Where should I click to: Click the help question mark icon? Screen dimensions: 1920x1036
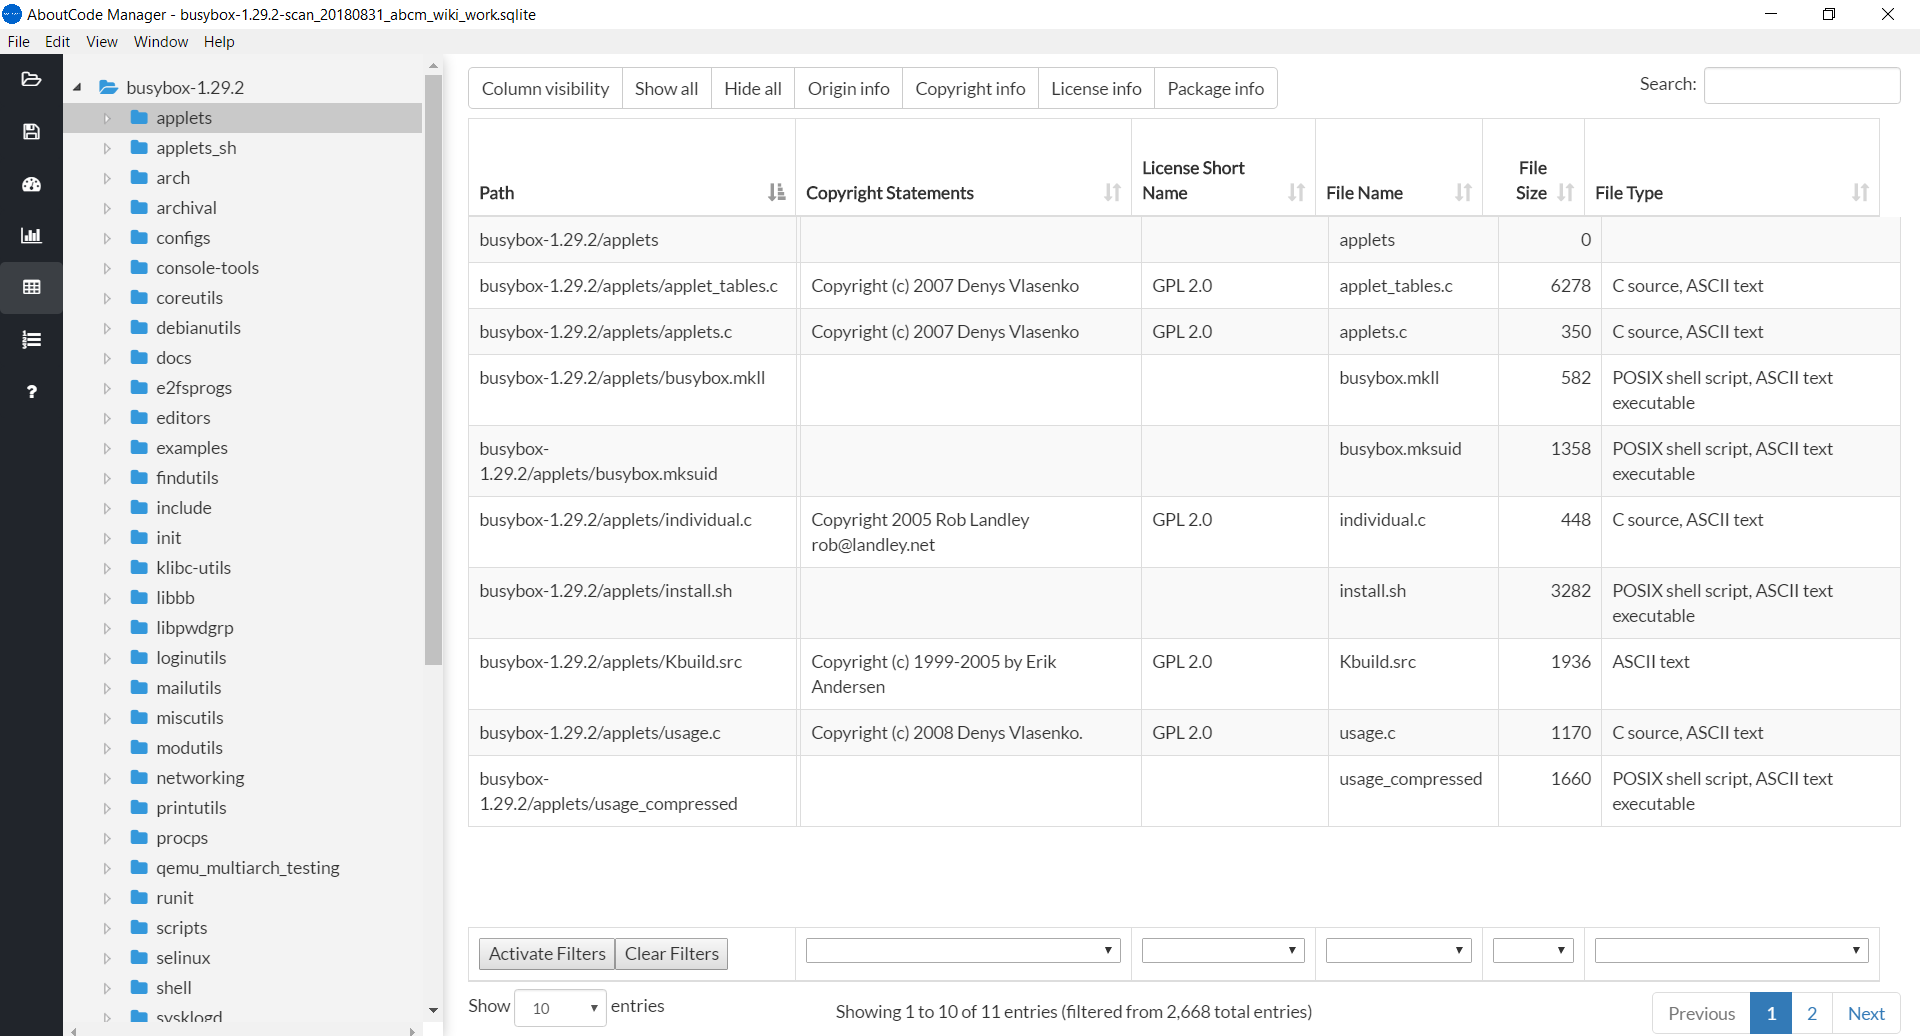click(31, 392)
